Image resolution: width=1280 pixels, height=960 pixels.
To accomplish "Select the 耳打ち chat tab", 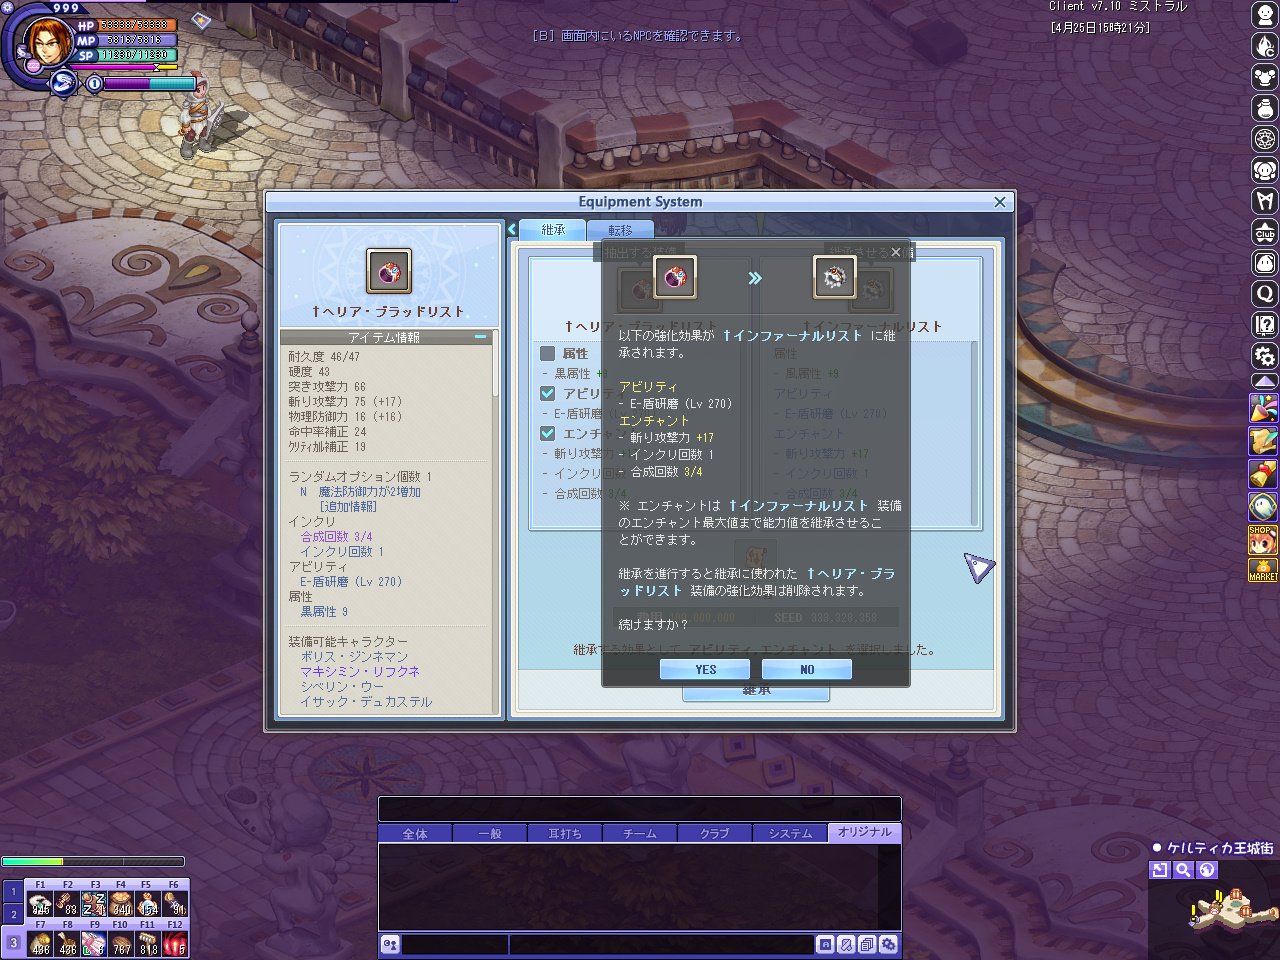I will click(565, 833).
